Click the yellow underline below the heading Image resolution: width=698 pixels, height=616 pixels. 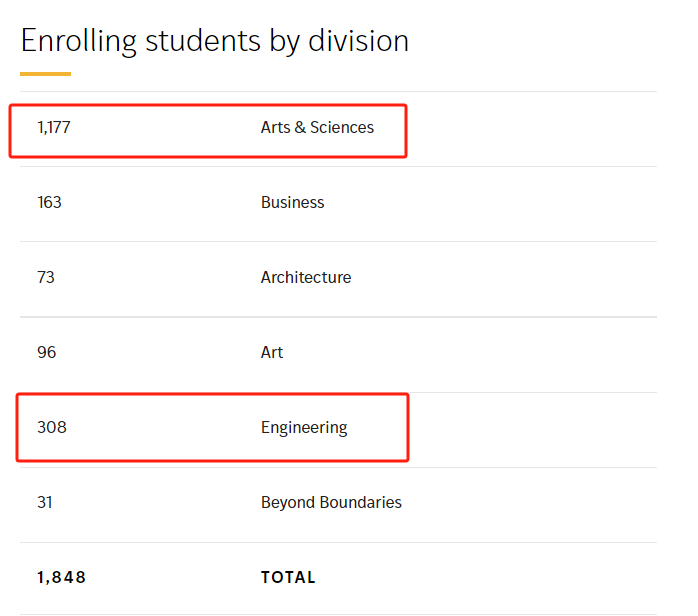click(x=45, y=74)
